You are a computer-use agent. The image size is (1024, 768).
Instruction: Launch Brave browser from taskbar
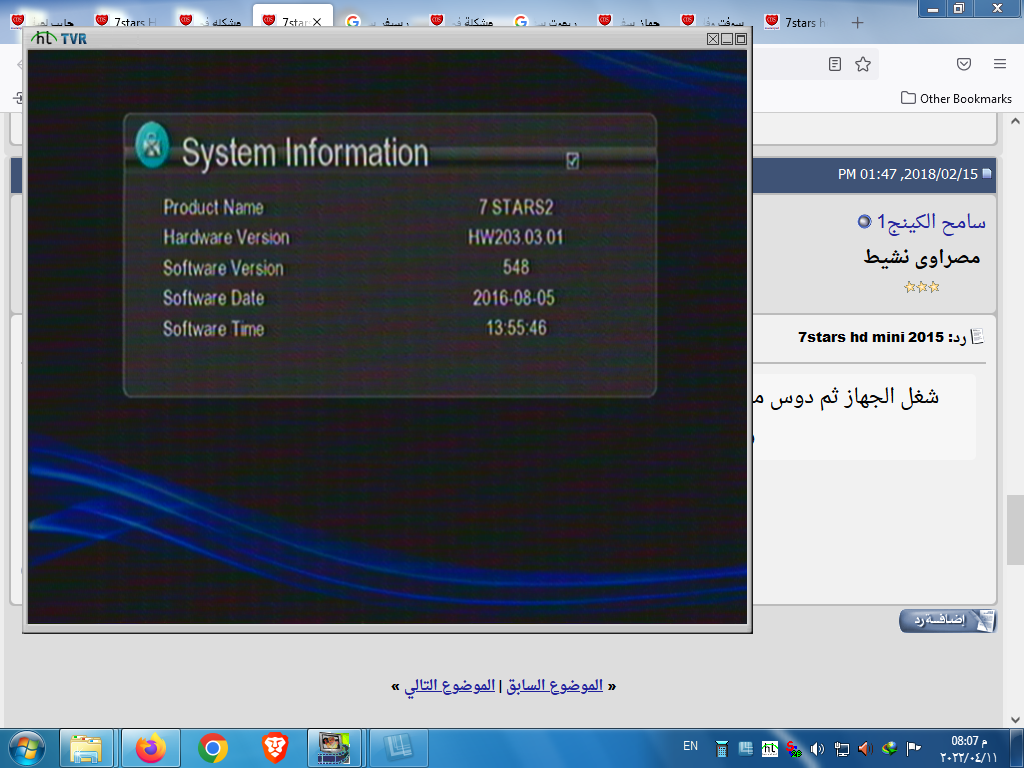point(275,748)
